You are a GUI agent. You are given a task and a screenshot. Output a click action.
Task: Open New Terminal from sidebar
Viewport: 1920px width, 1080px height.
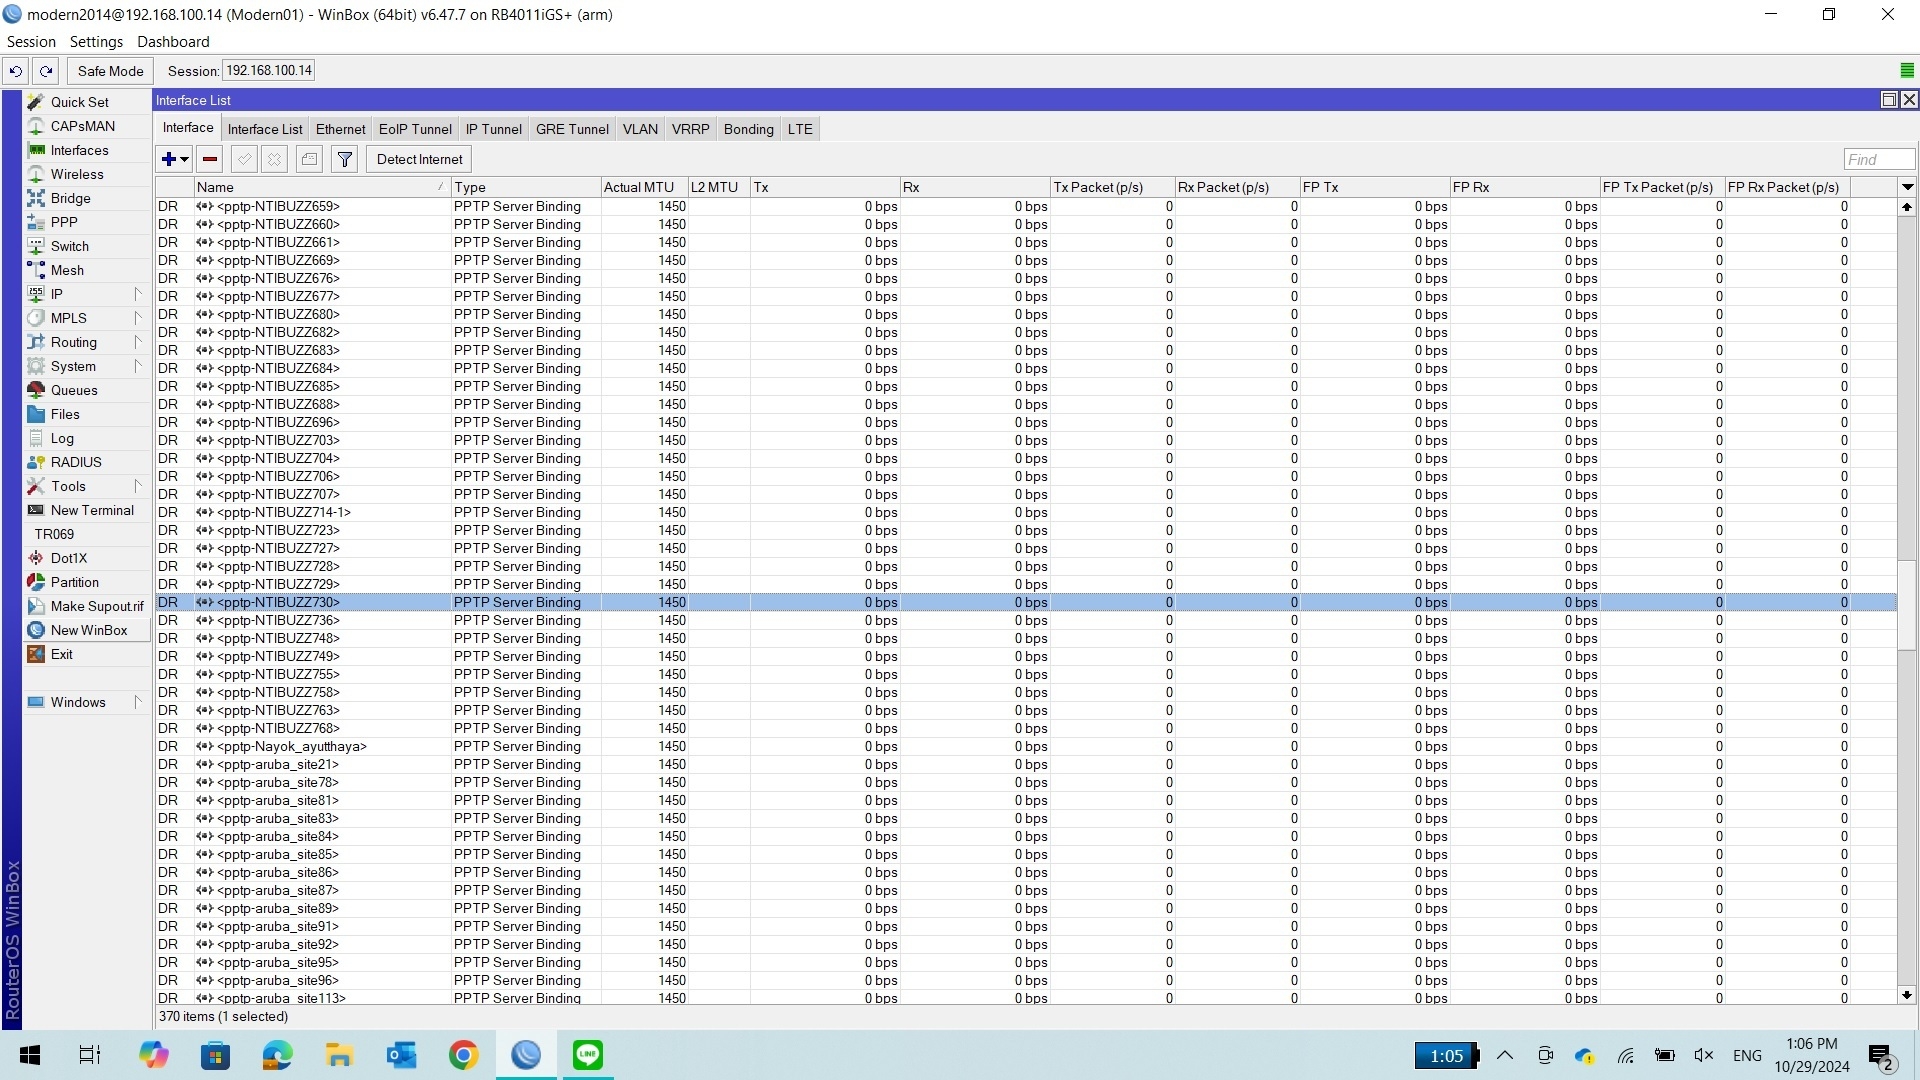click(x=93, y=510)
